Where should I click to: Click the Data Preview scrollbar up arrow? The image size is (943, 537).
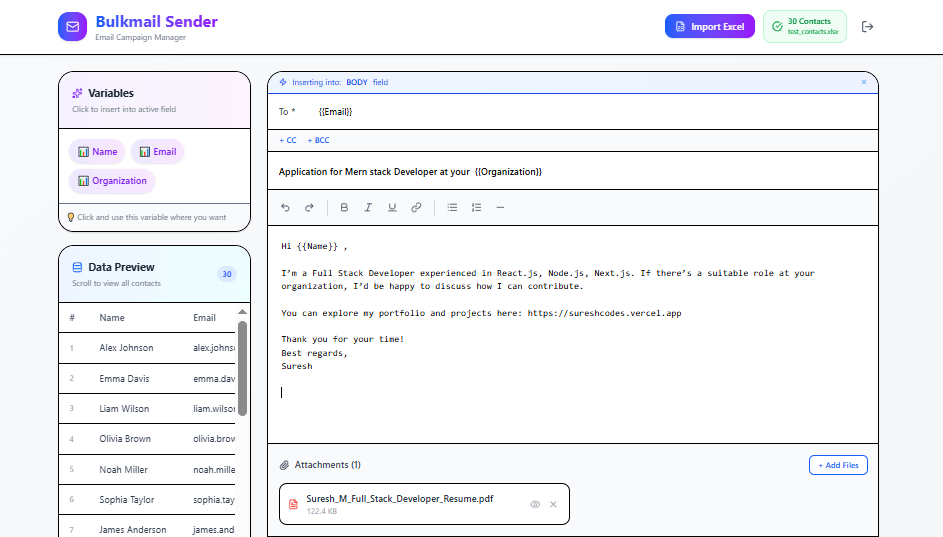[x=242, y=311]
